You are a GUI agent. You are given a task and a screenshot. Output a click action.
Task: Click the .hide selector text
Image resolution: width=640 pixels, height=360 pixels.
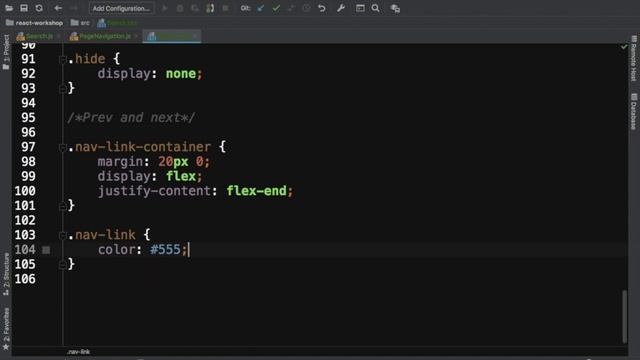tap(86, 59)
